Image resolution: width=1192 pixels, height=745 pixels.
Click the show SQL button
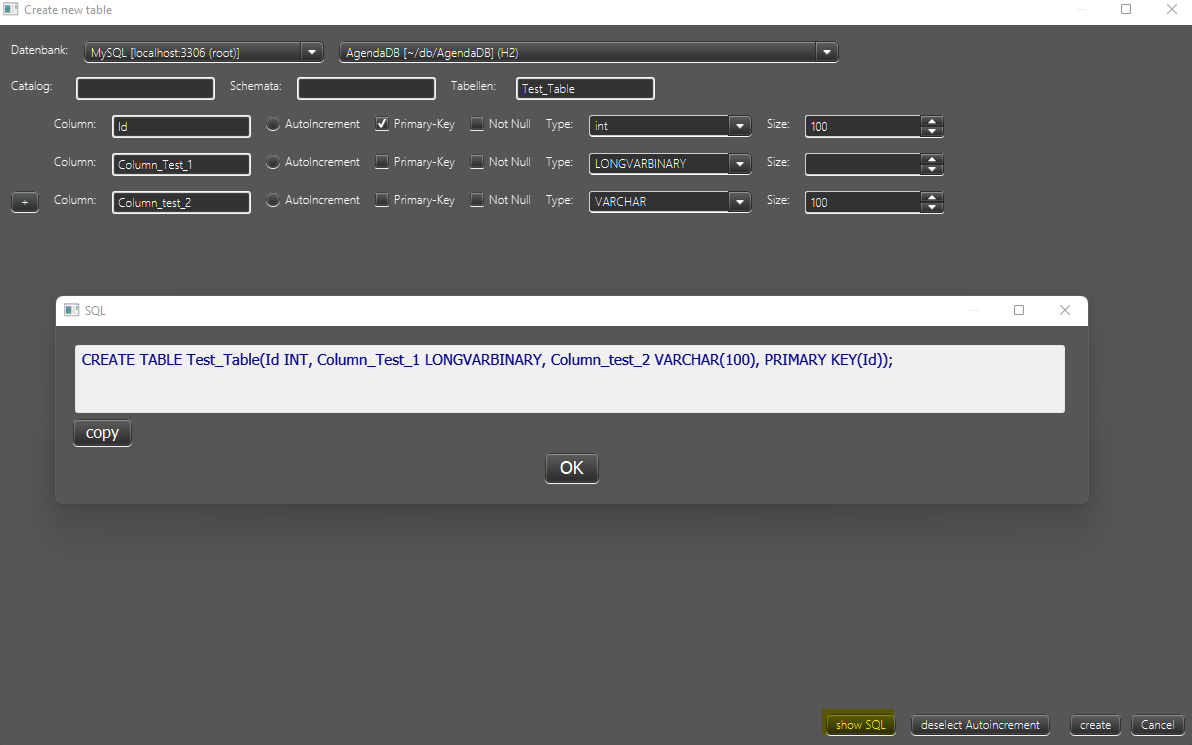click(x=861, y=725)
